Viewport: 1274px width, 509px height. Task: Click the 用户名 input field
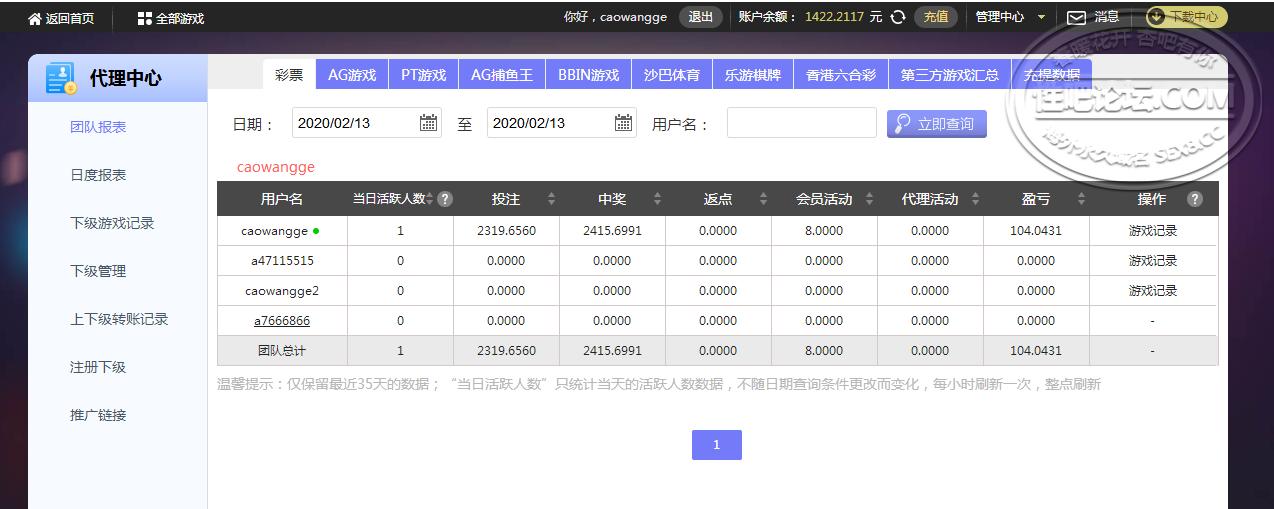[801, 123]
